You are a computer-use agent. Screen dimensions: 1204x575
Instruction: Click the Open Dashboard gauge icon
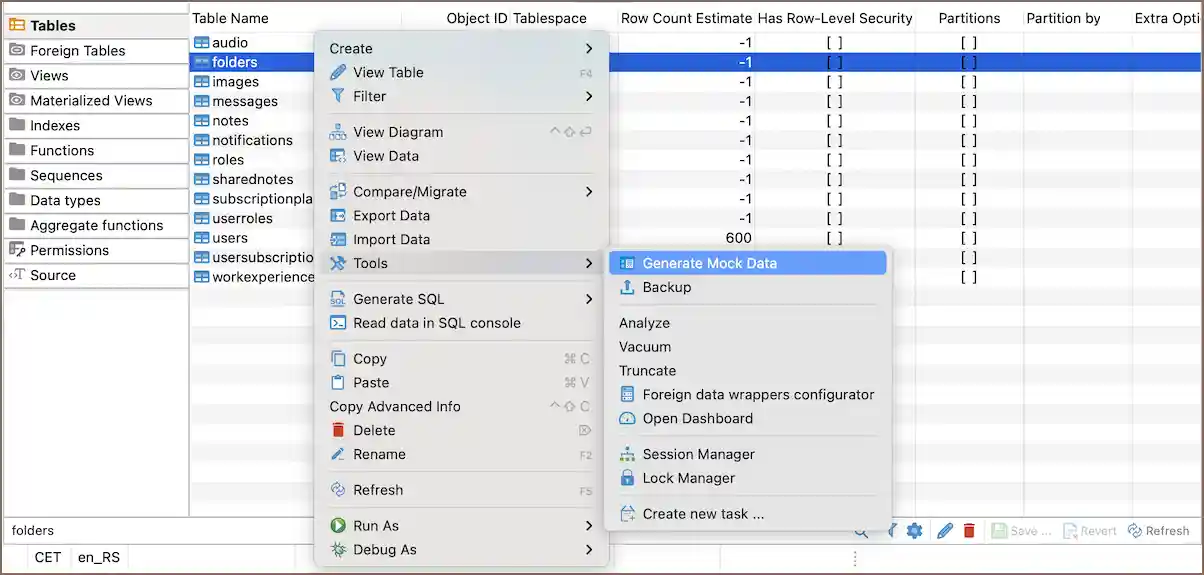[627, 419]
